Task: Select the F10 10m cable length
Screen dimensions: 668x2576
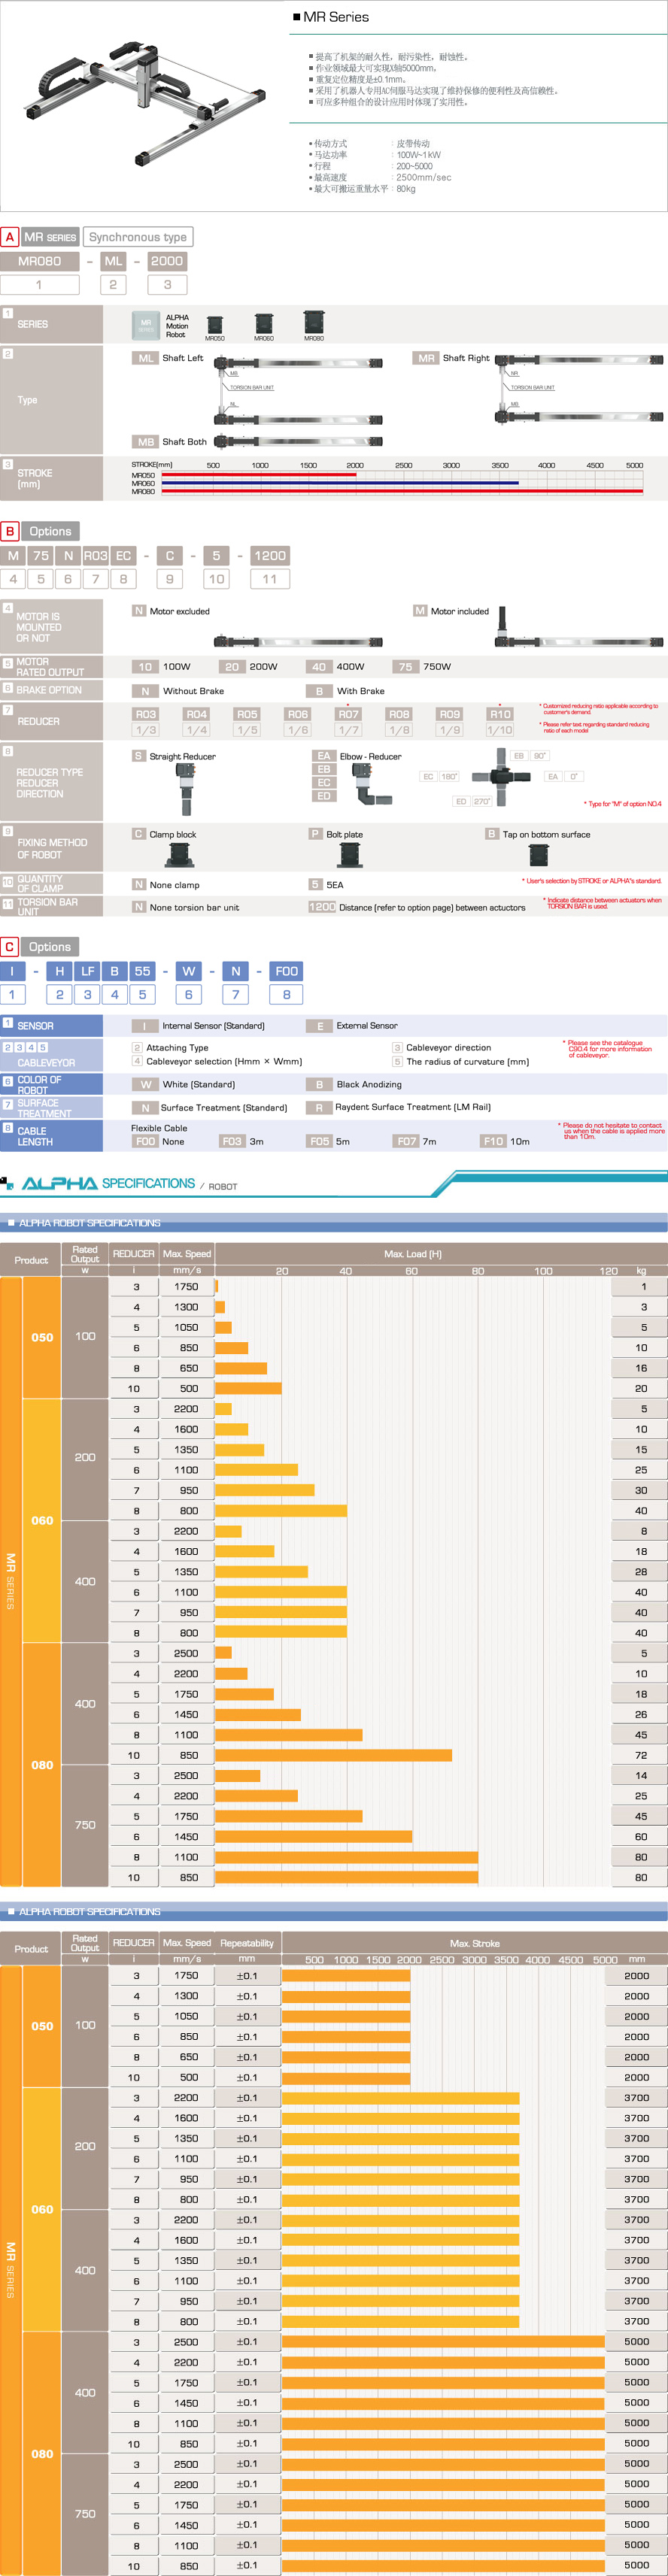Action: (506, 1141)
